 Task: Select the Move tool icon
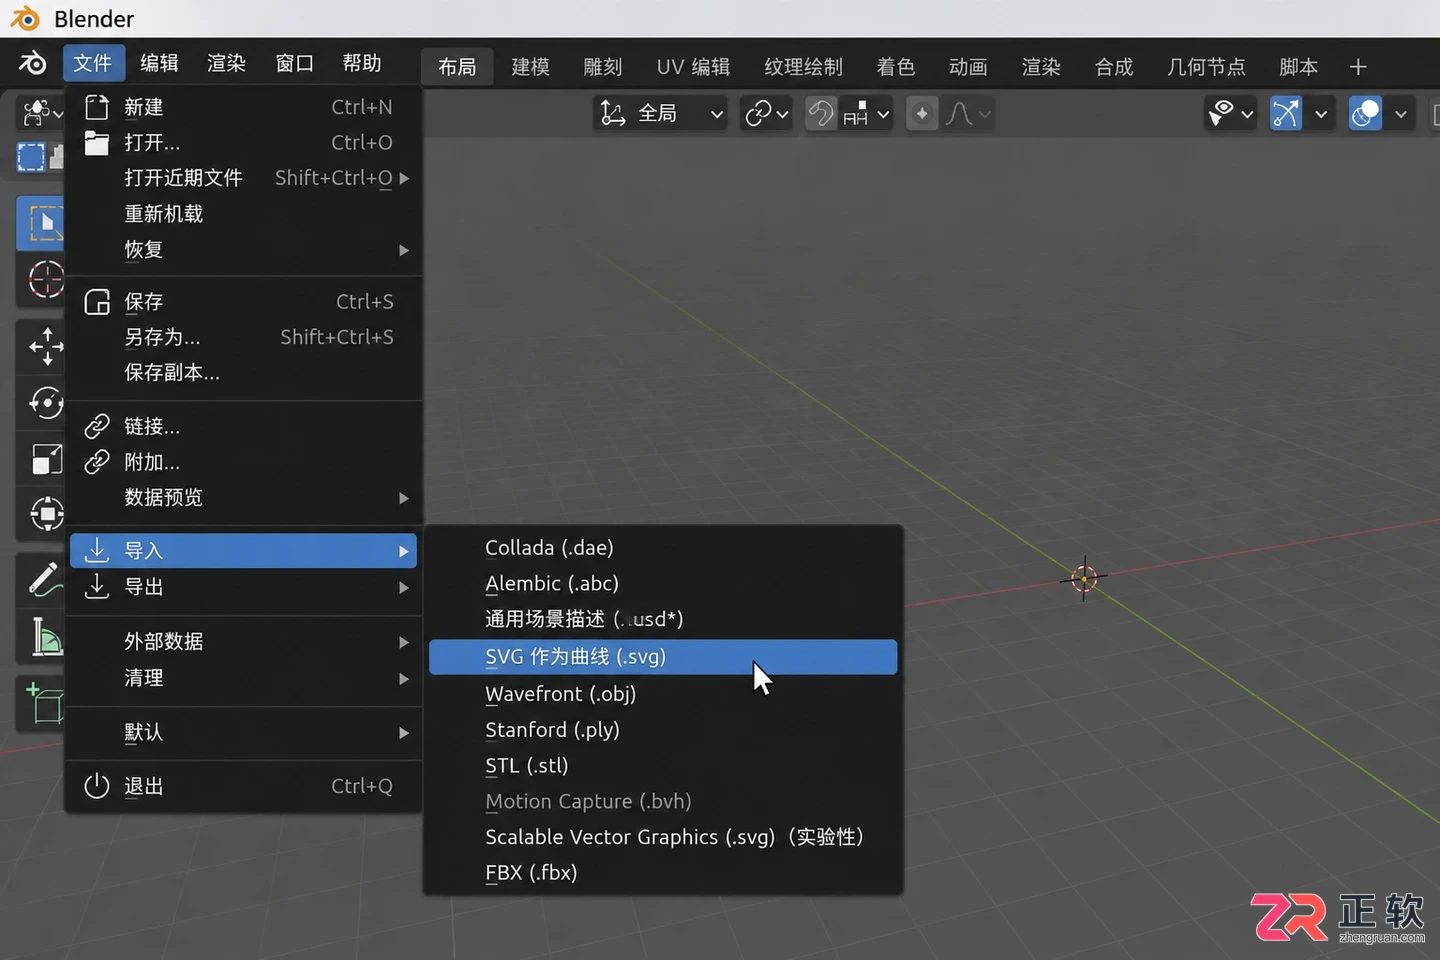[x=46, y=347]
